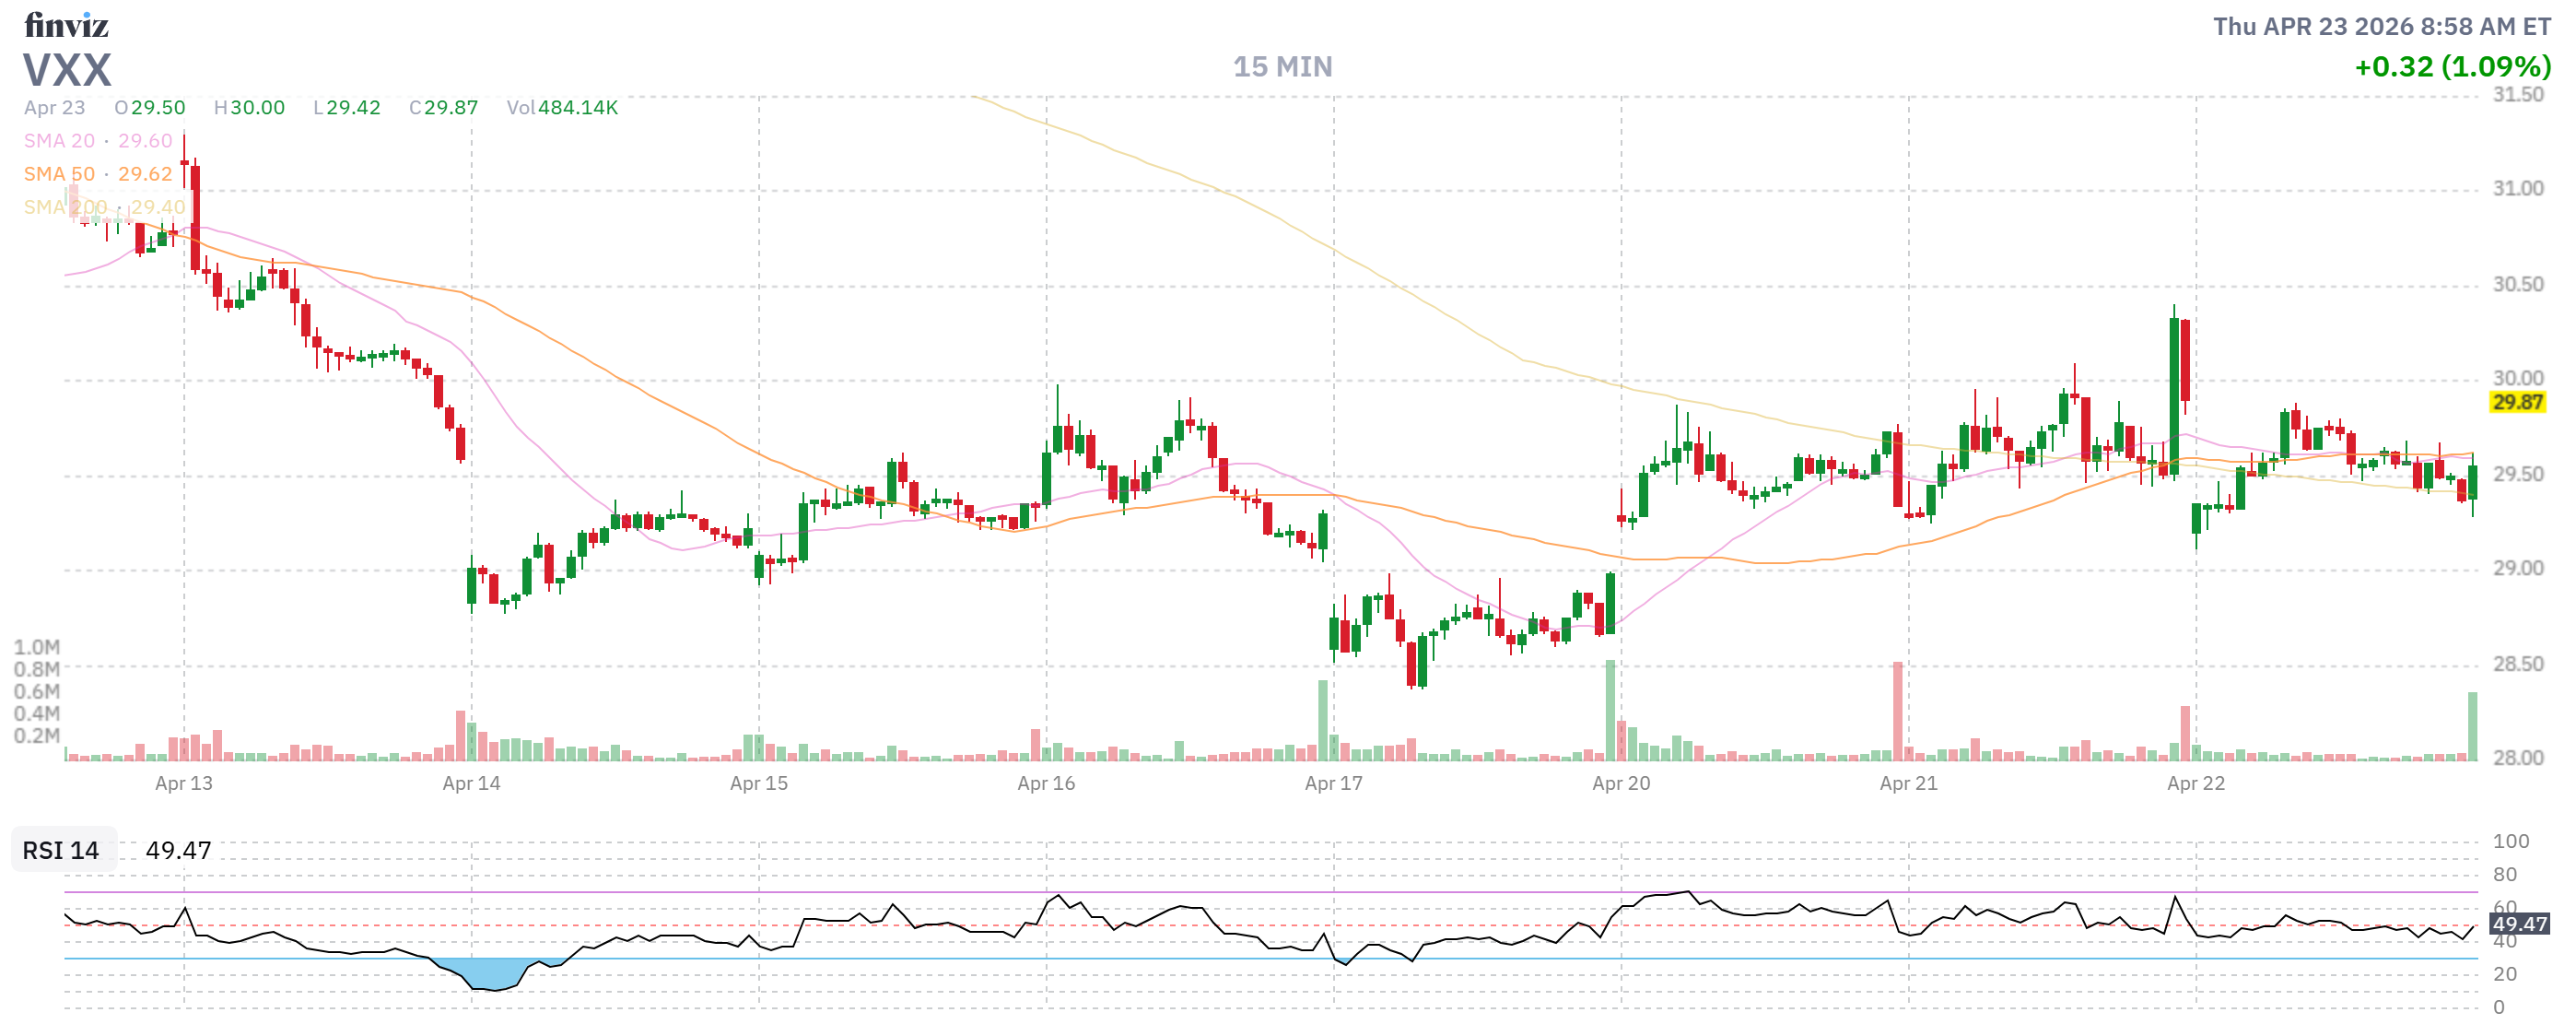This screenshot has width=2576, height=1036.
Task: Click the Apr 13 date axis label
Action: coord(184,784)
